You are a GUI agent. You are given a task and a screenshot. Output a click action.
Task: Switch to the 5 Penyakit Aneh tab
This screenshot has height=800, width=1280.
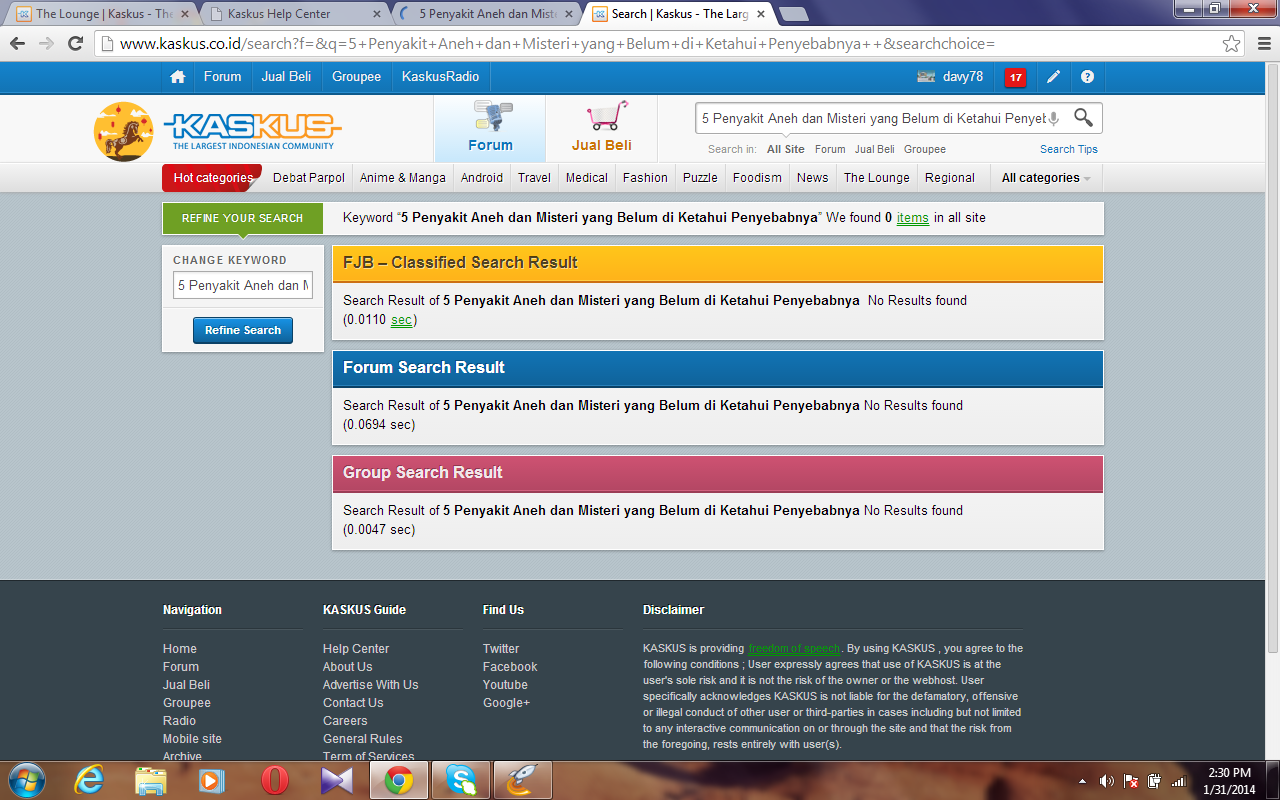coord(485,14)
